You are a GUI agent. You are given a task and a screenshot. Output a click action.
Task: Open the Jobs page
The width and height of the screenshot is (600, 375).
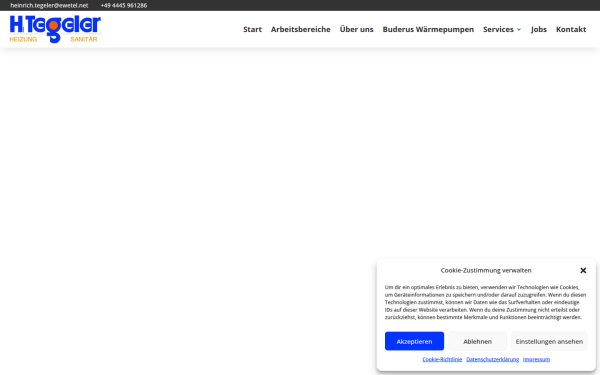click(539, 29)
